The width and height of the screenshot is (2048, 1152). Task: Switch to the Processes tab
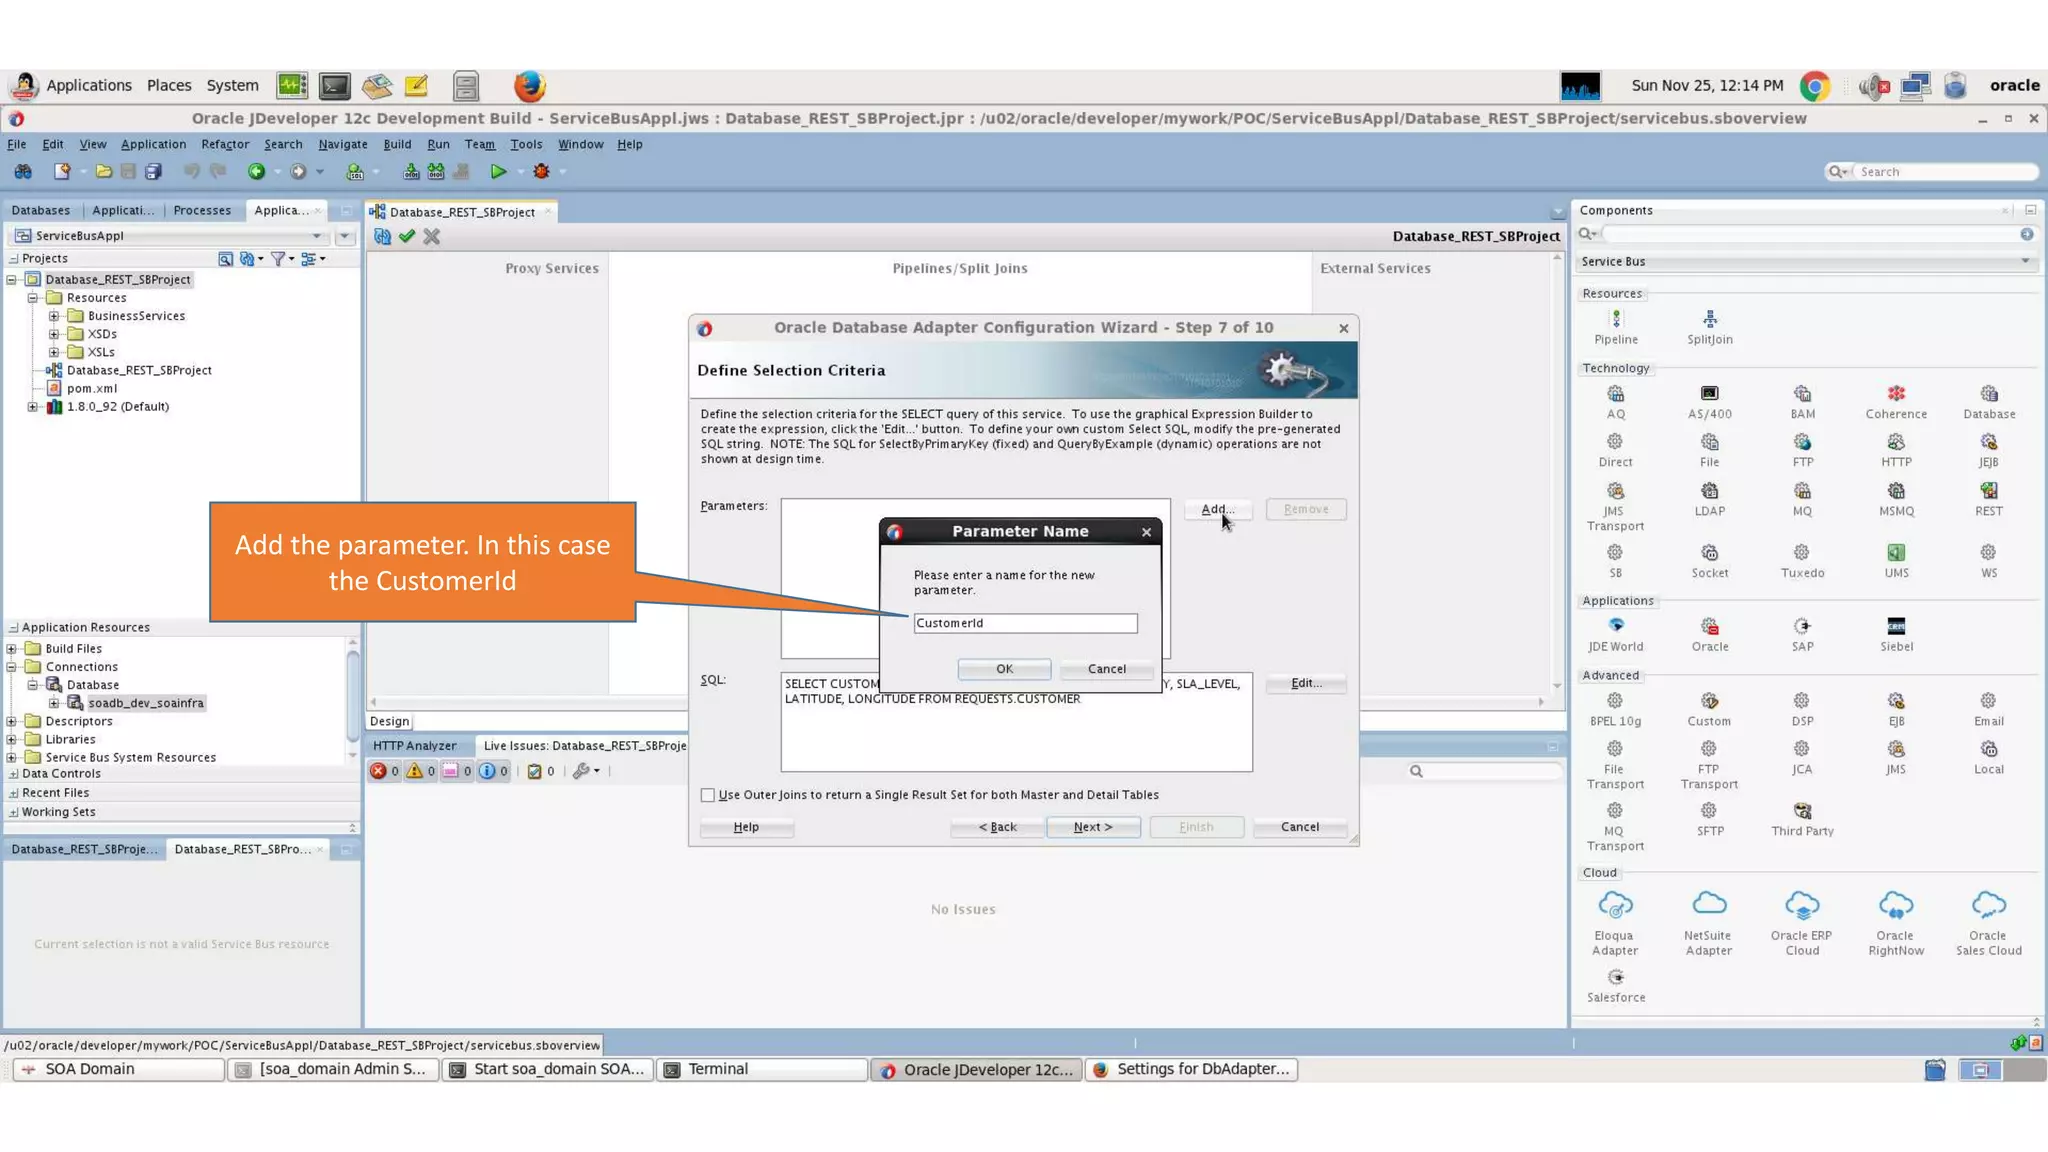[x=202, y=210]
